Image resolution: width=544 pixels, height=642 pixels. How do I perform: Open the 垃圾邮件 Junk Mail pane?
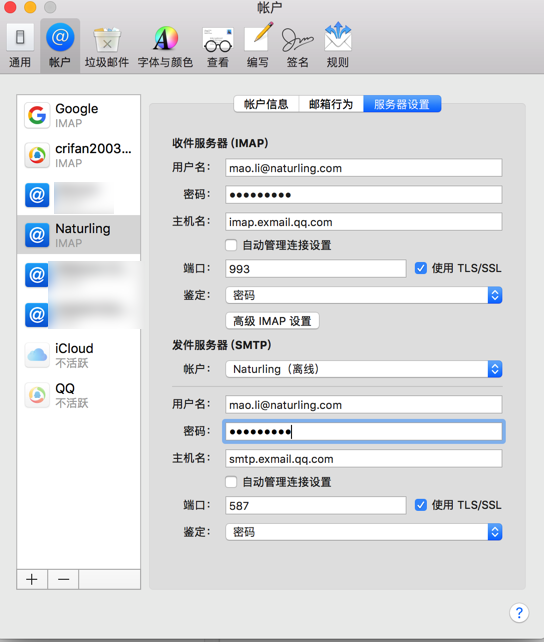(x=107, y=46)
